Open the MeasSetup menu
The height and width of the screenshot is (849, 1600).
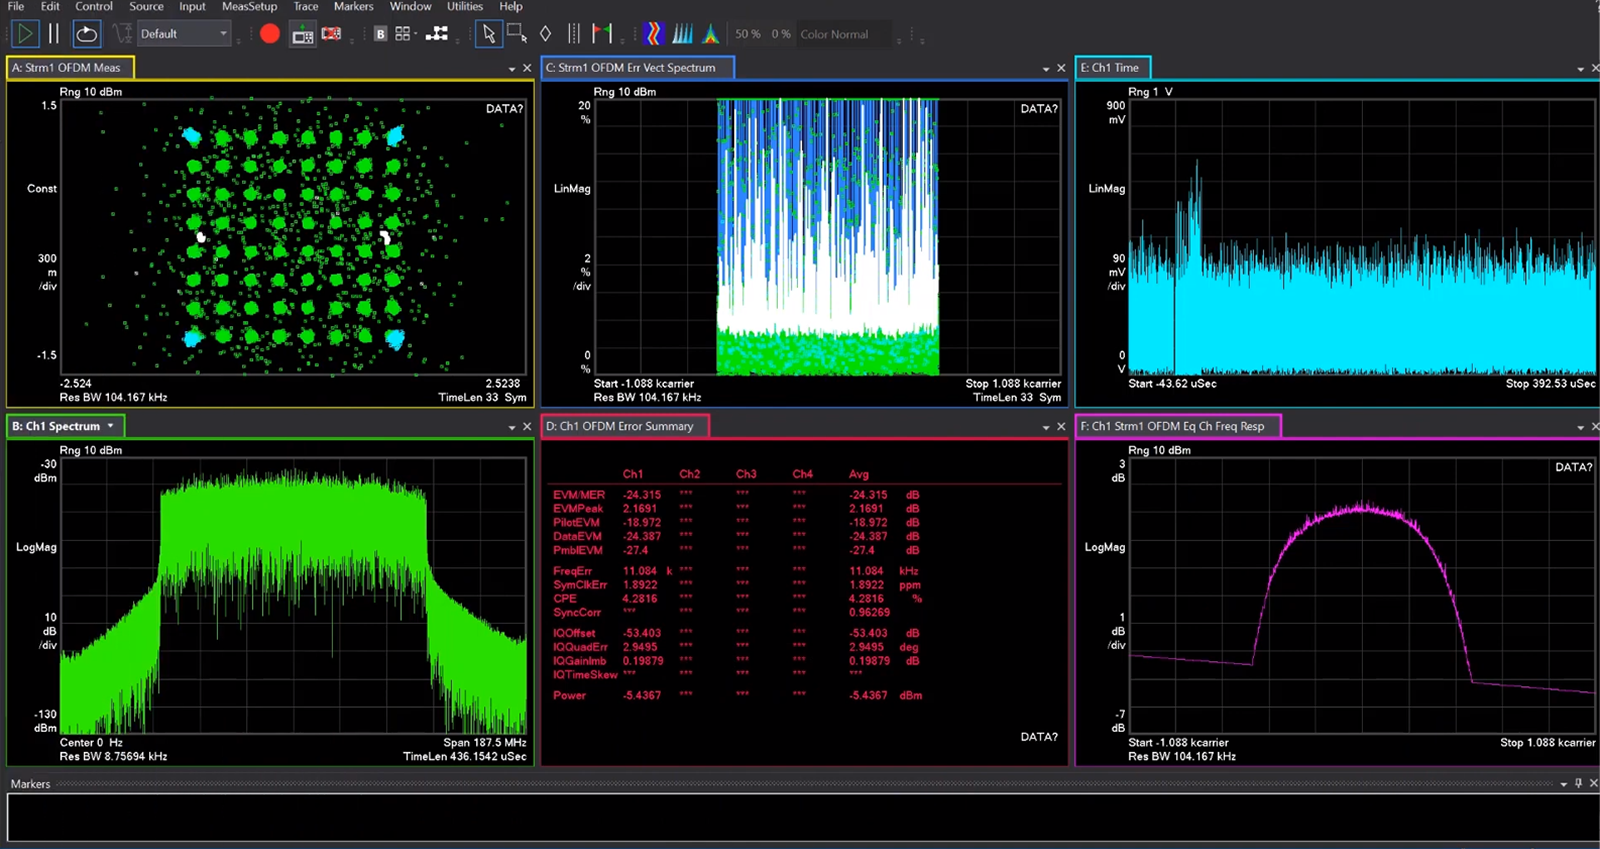[x=249, y=7]
